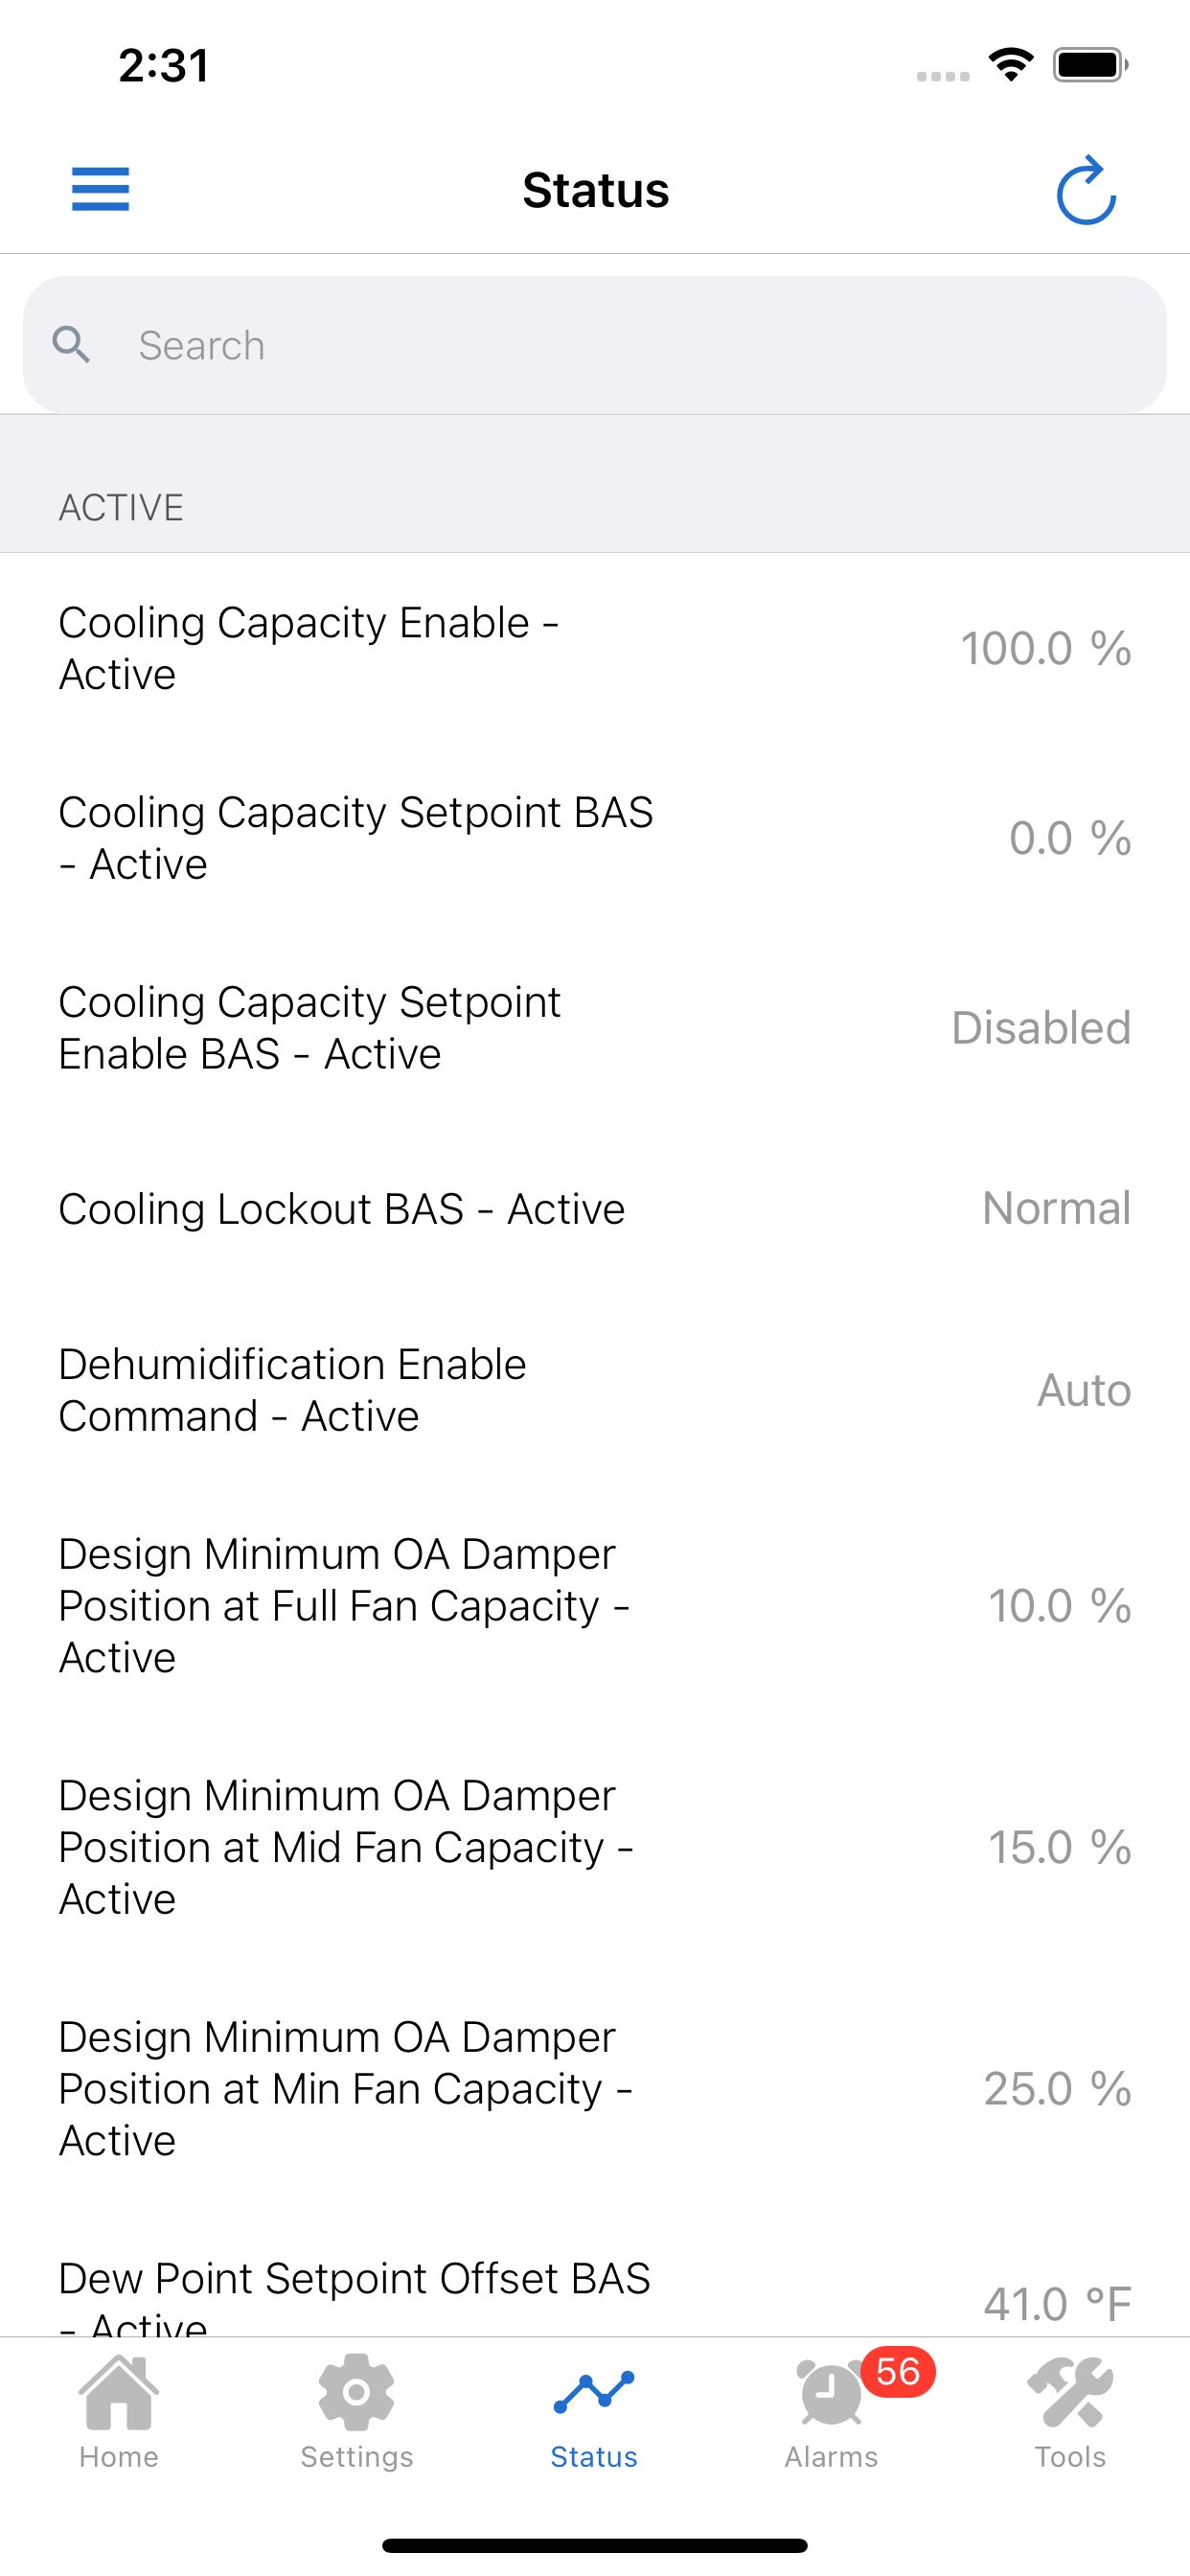This screenshot has width=1190, height=2576.
Task: Select Cooling Capacity Enable - Active row
Action: click(595, 648)
